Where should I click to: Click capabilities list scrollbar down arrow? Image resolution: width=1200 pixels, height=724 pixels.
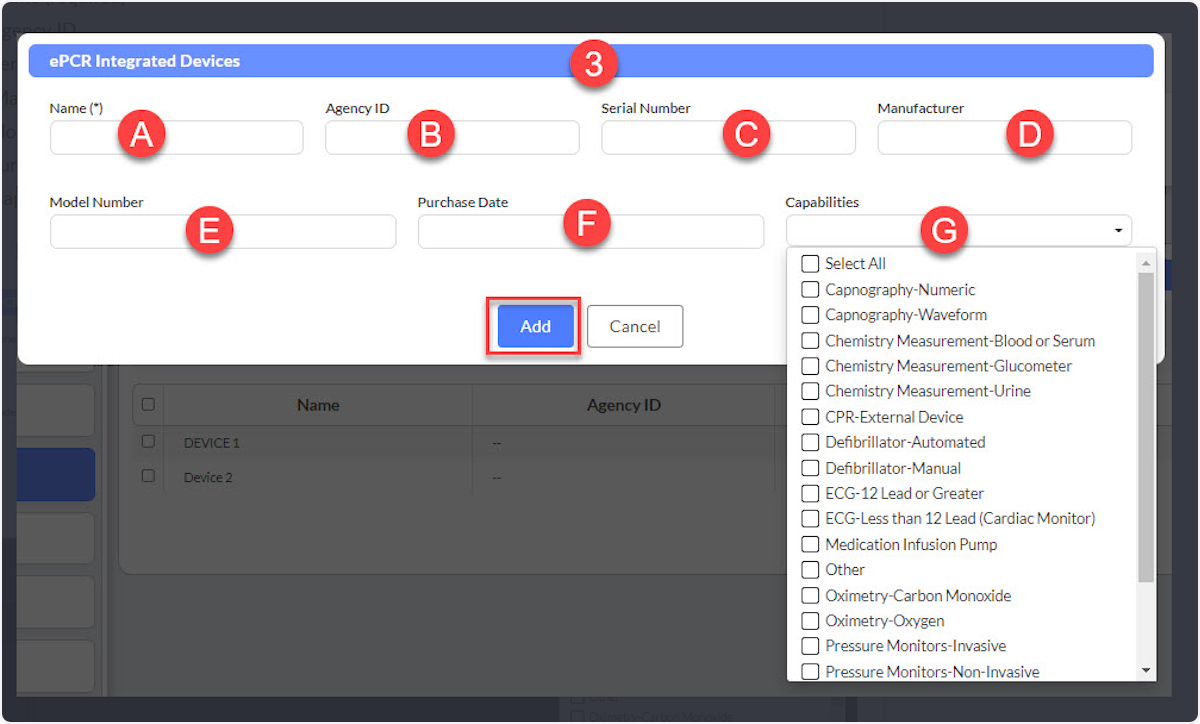coord(1146,670)
